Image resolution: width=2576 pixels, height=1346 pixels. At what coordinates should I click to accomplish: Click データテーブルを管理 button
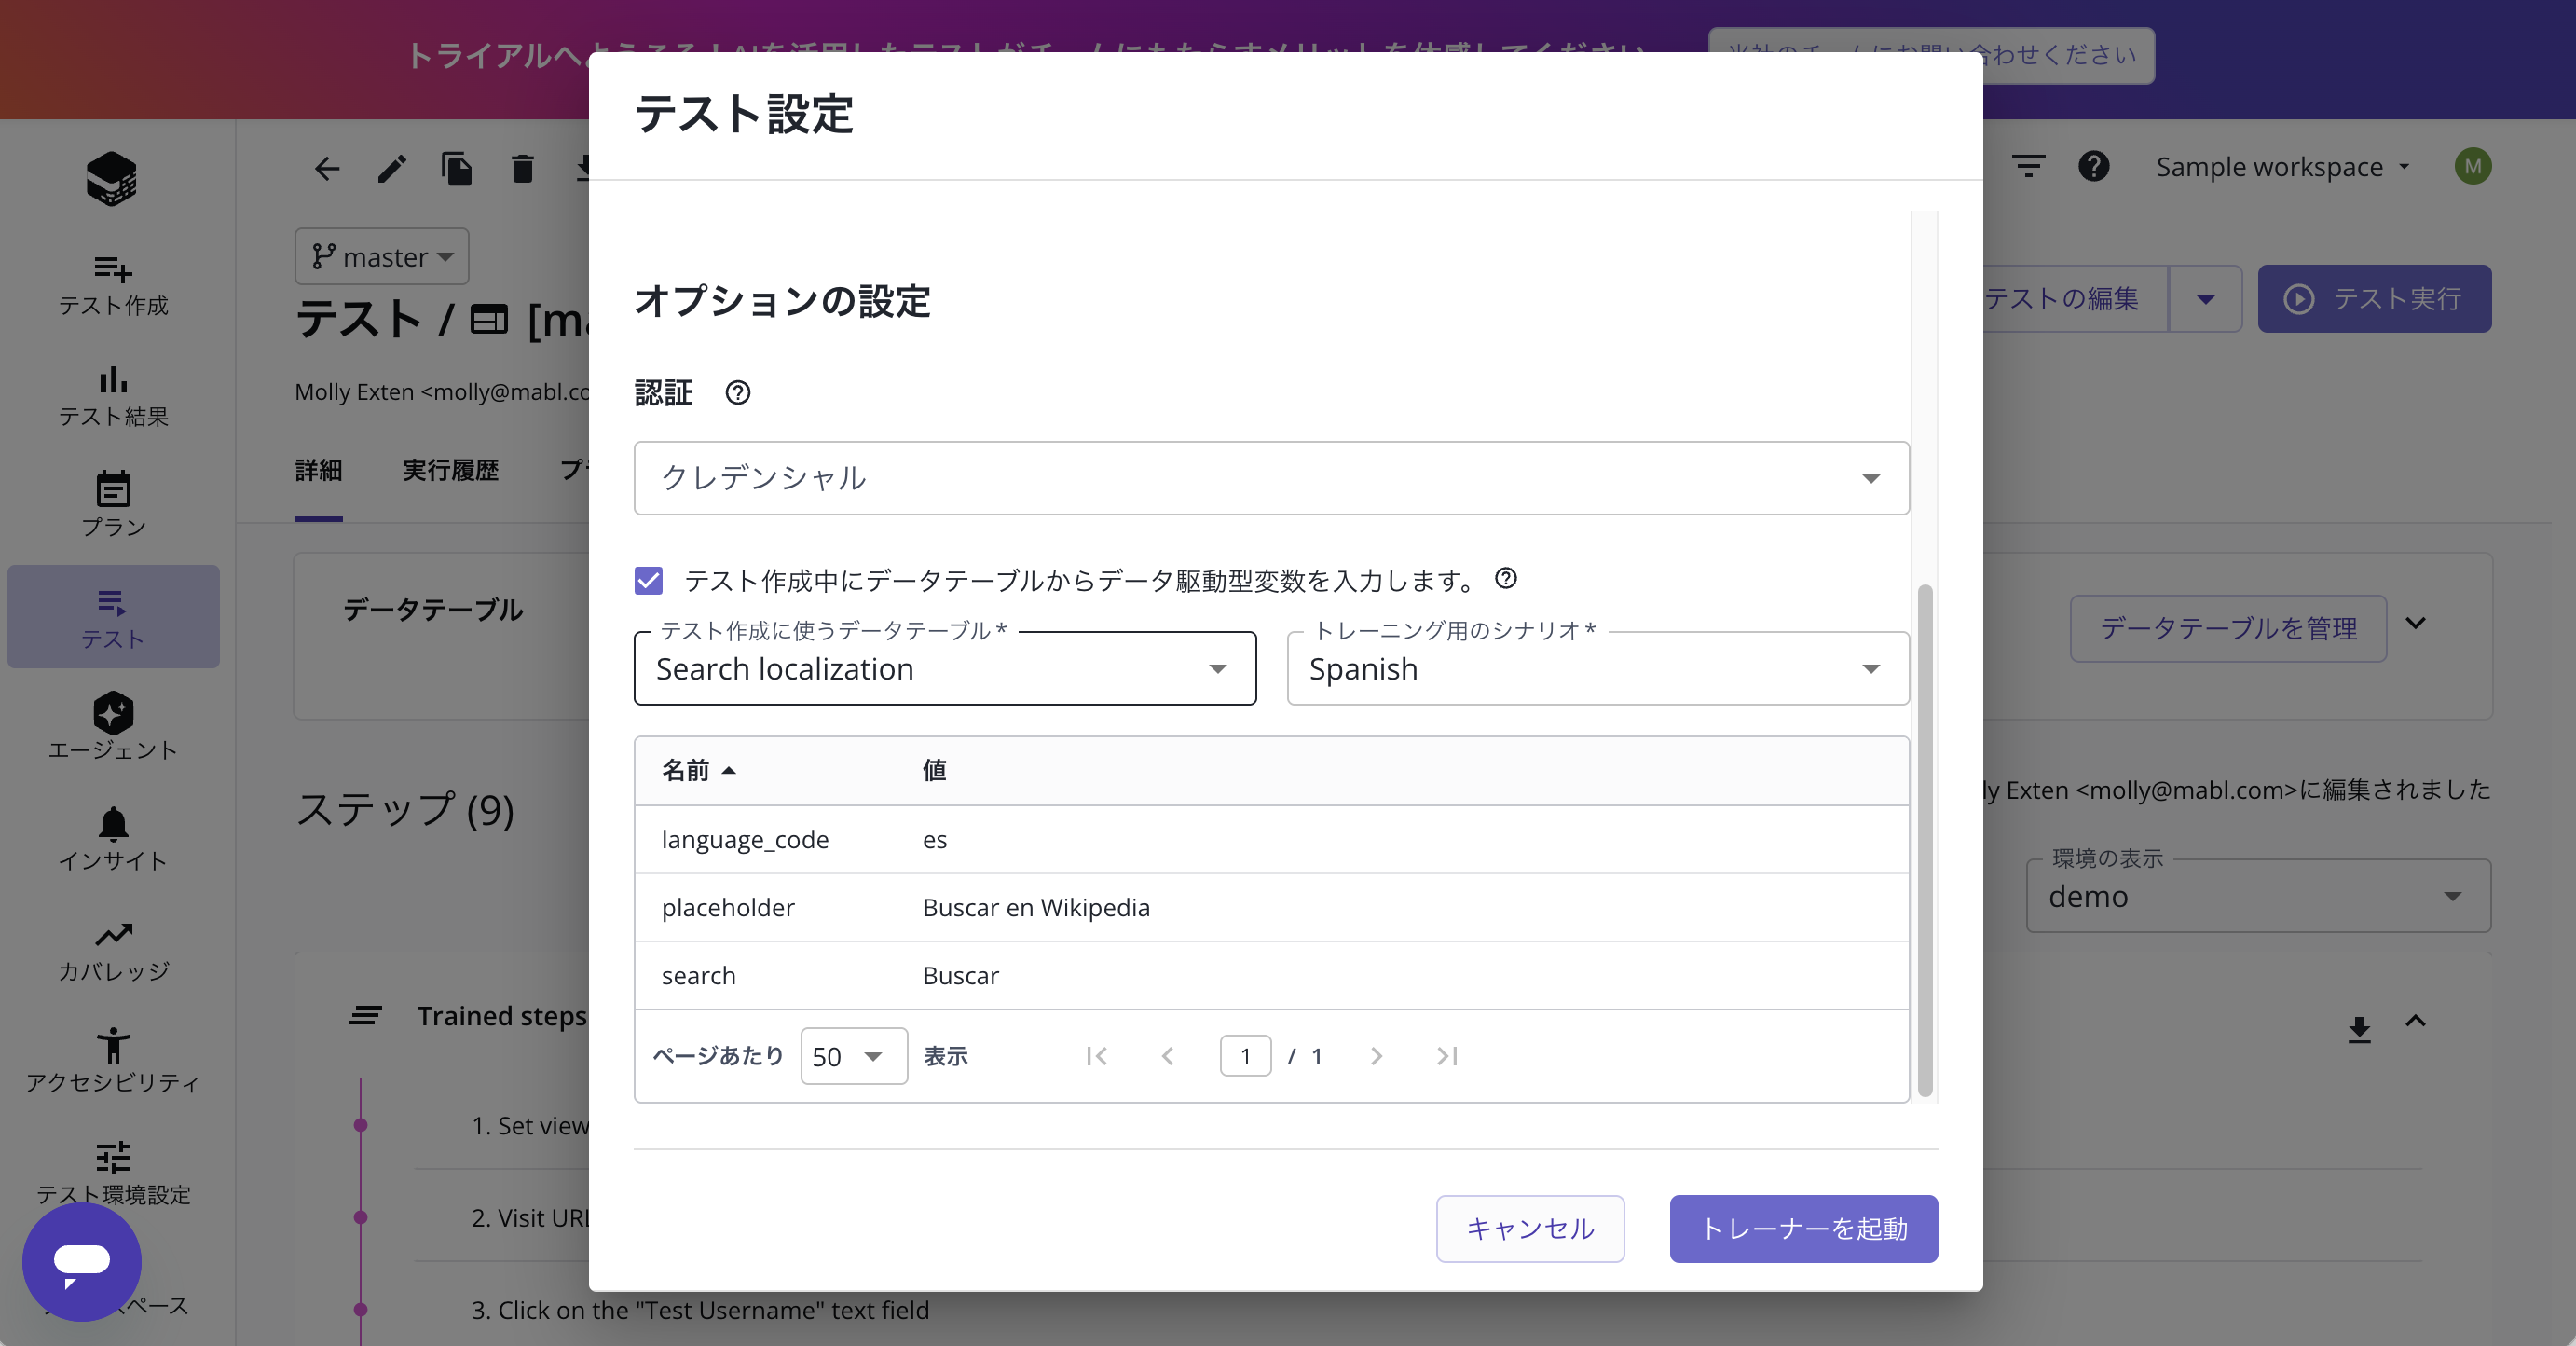pyautogui.click(x=2228, y=628)
